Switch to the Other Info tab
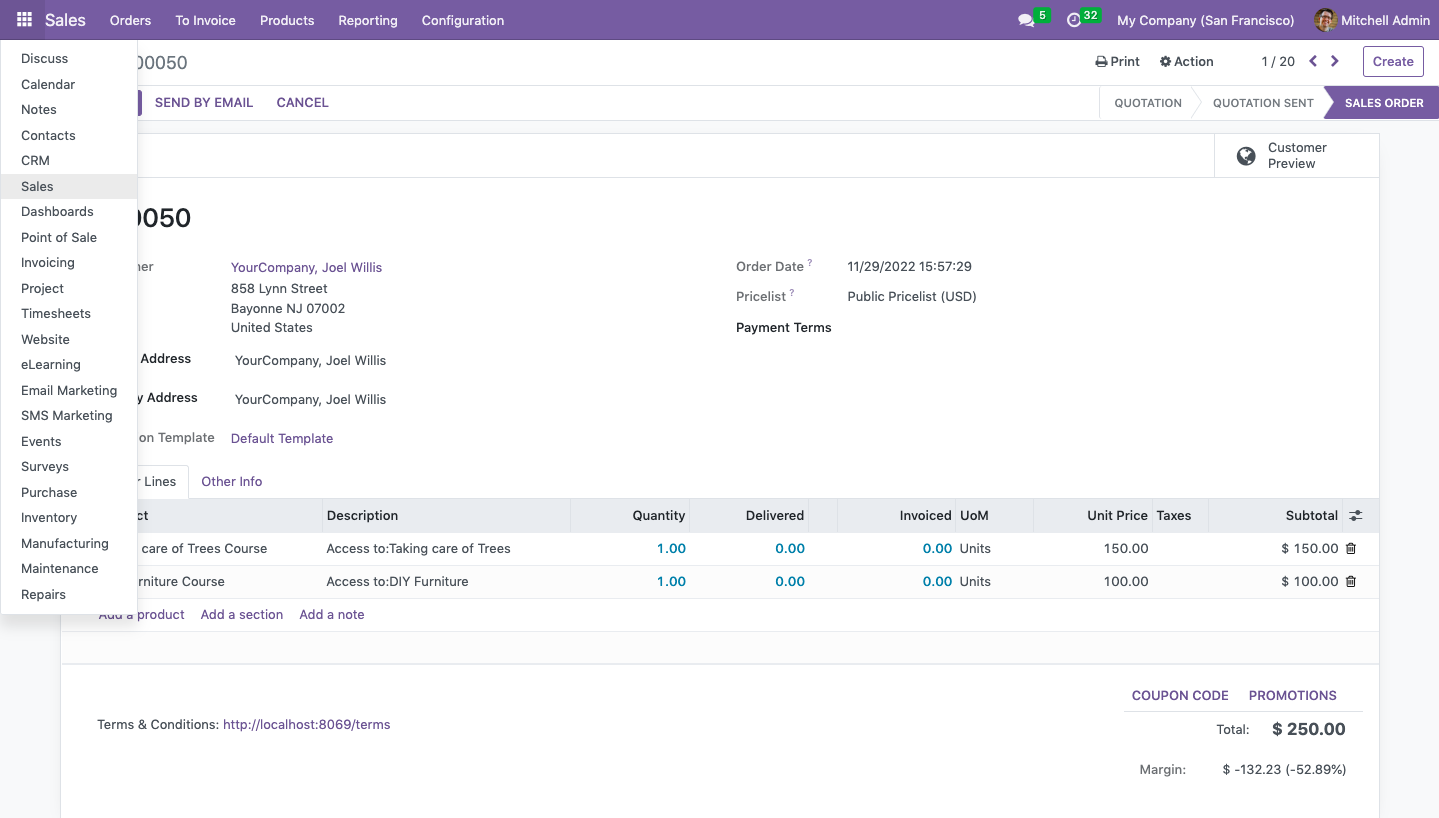1439x818 pixels. click(x=231, y=481)
